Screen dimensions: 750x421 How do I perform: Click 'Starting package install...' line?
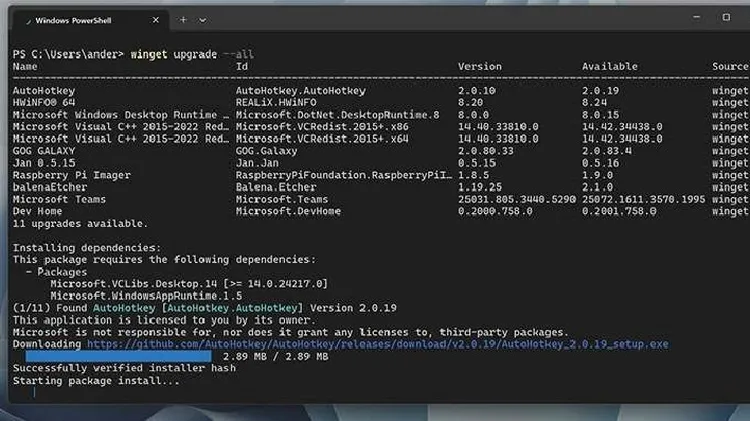tap(96, 381)
